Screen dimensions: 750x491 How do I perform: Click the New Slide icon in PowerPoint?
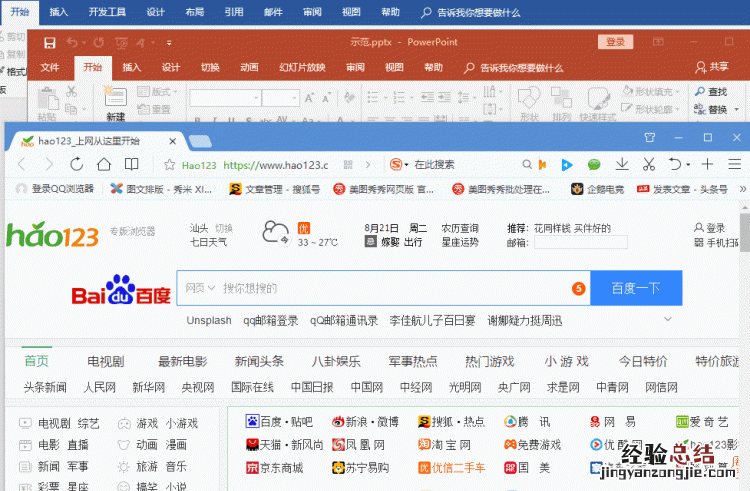pyautogui.click(x=115, y=95)
